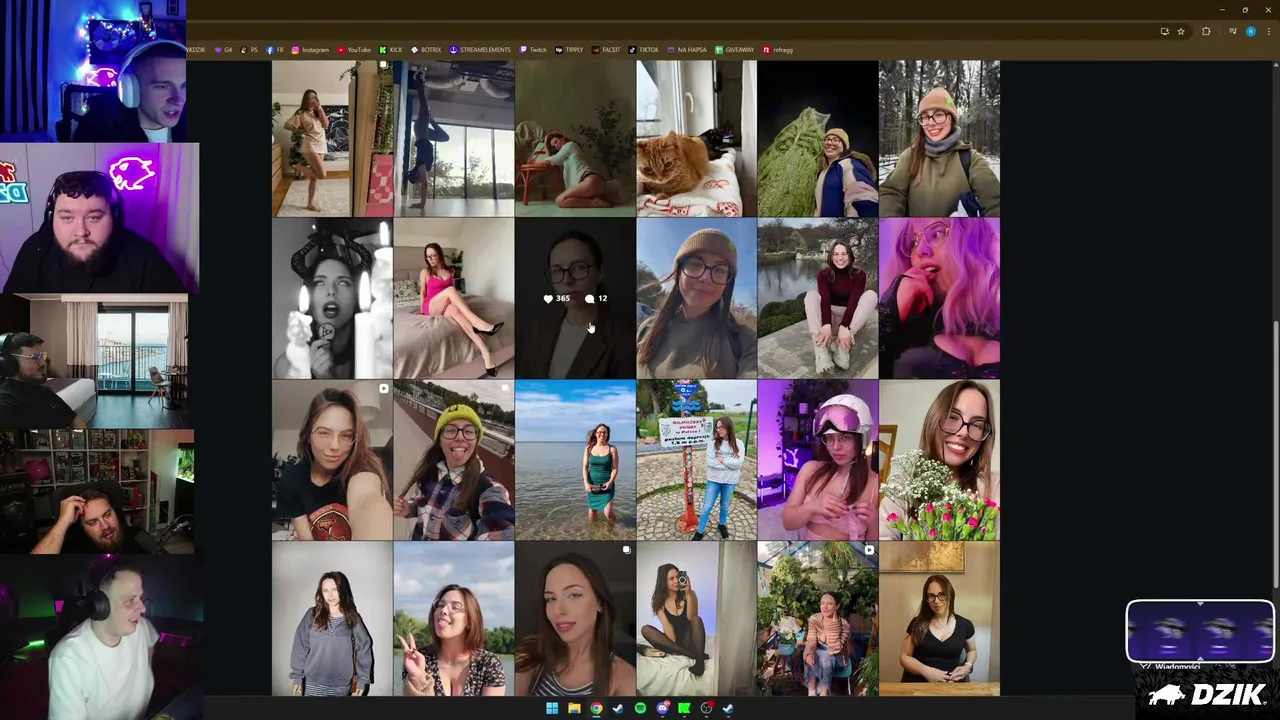
Task: Open Discord from the taskbar
Action: point(662,708)
